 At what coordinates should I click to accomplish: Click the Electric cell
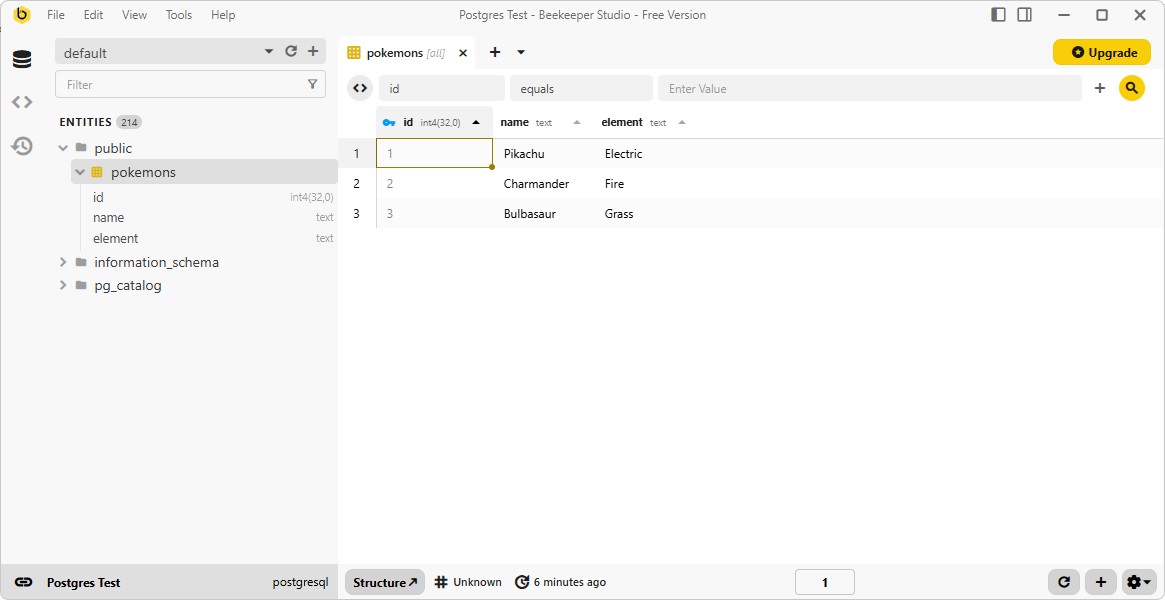point(645,154)
